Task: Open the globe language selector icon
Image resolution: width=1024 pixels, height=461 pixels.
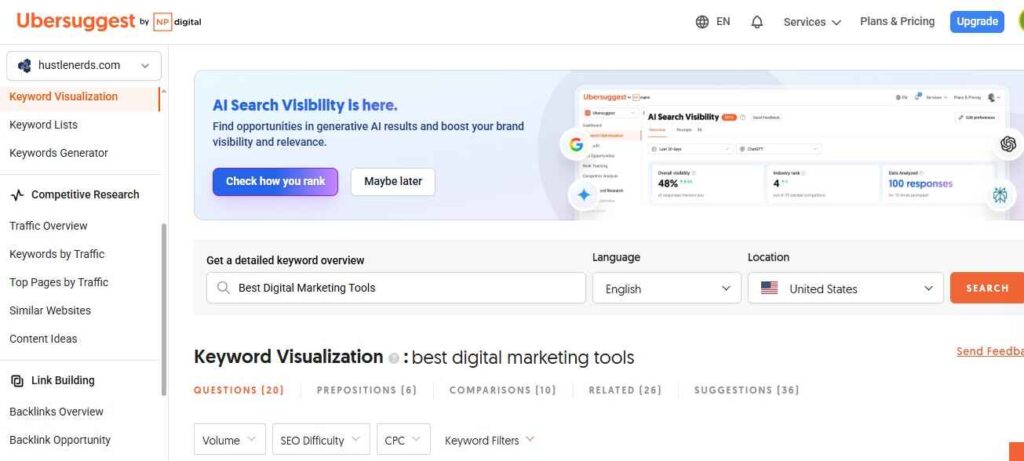Action: tap(702, 22)
